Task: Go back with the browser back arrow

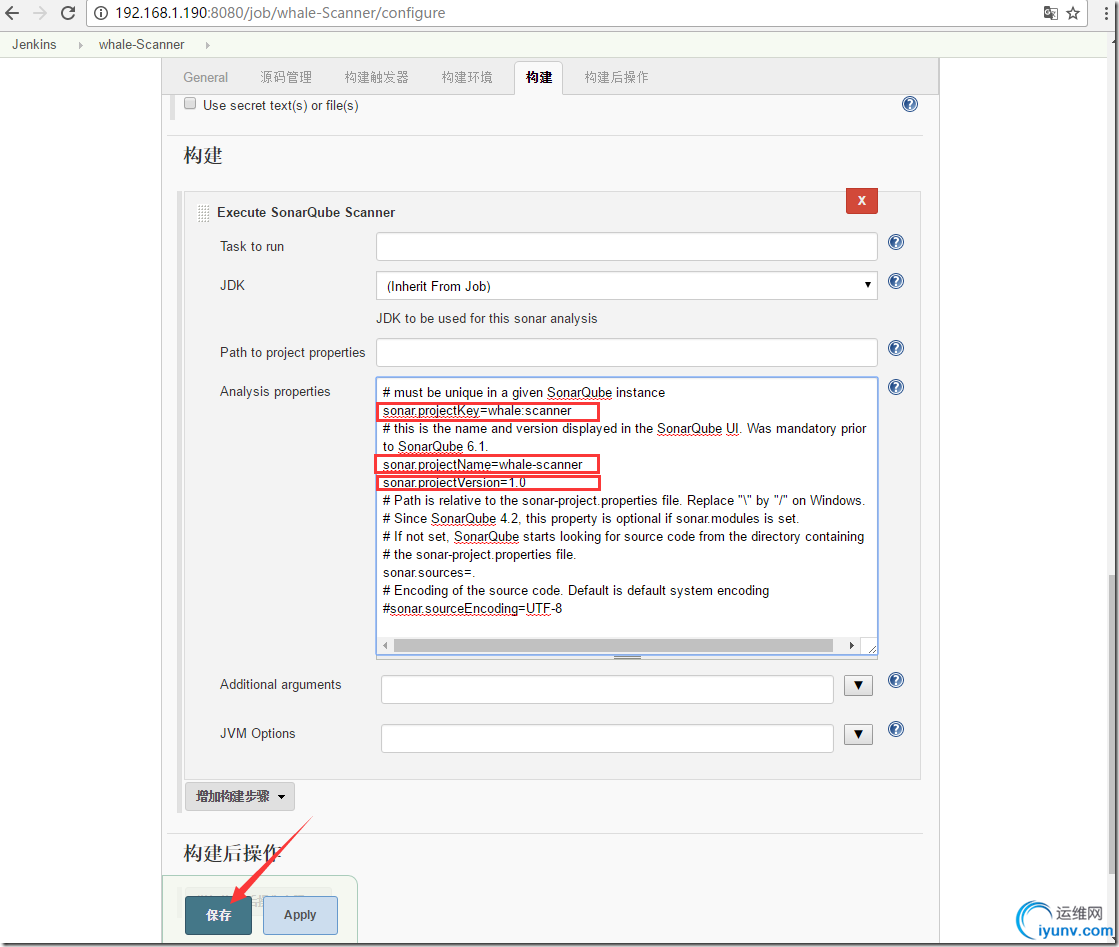Action: click(x=12, y=13)
